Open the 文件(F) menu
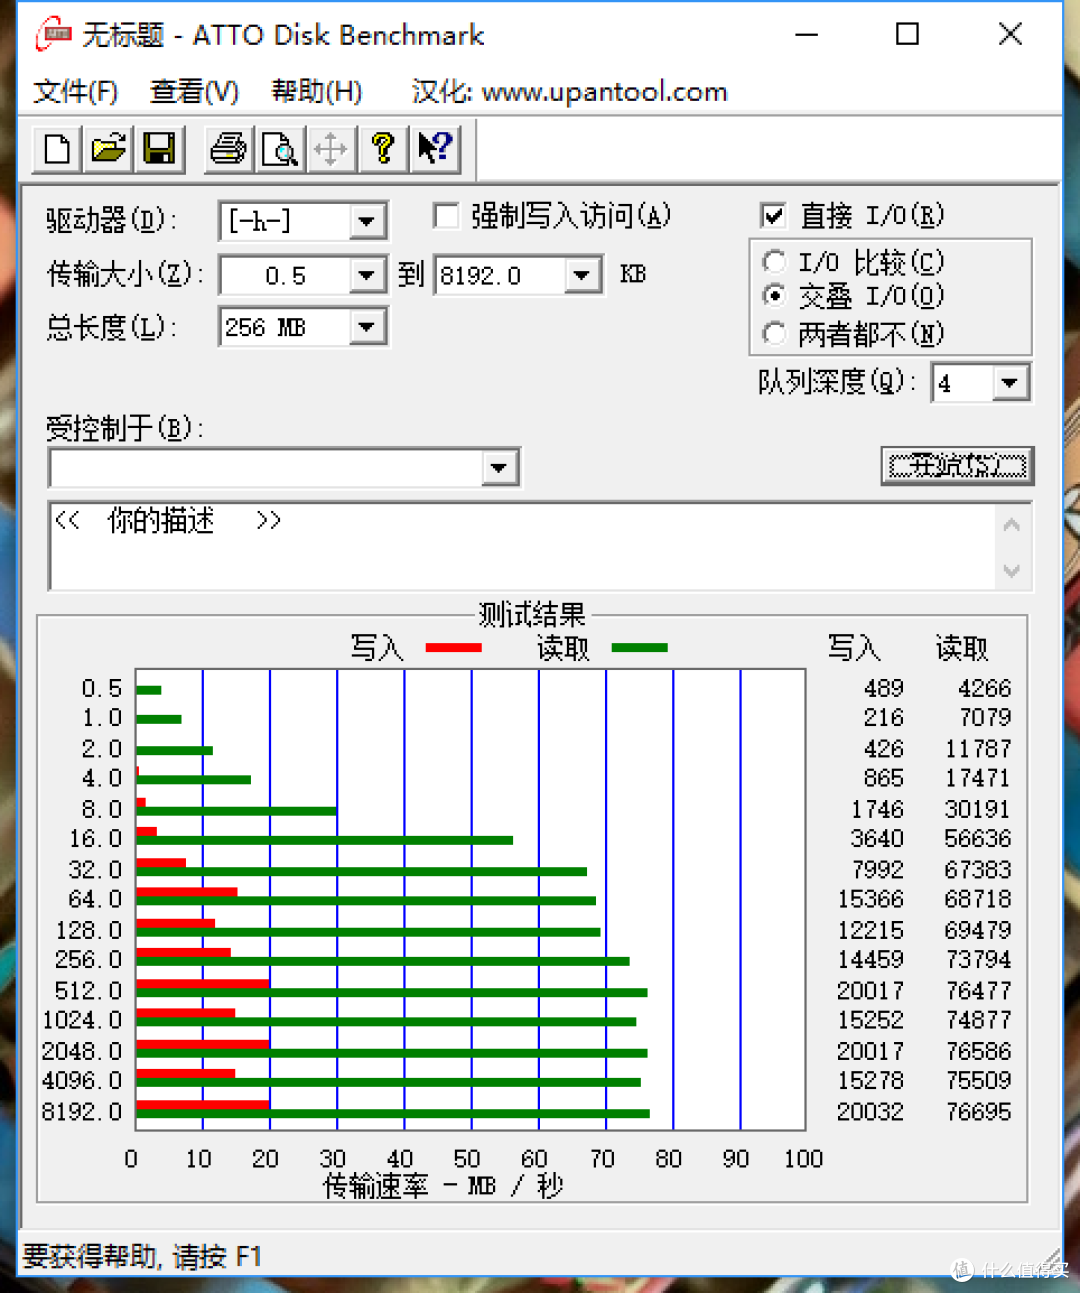The width and height of the screenshot is (1080, 1293). (75, 92)
